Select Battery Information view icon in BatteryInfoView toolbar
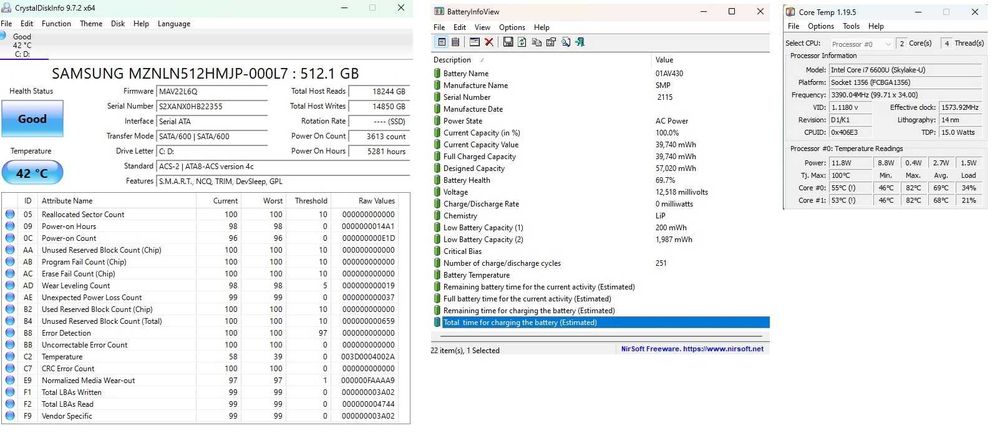Image resolution: width=1000 pixels, height=433 pixels. pyautogui.click(x=441, y=42)
